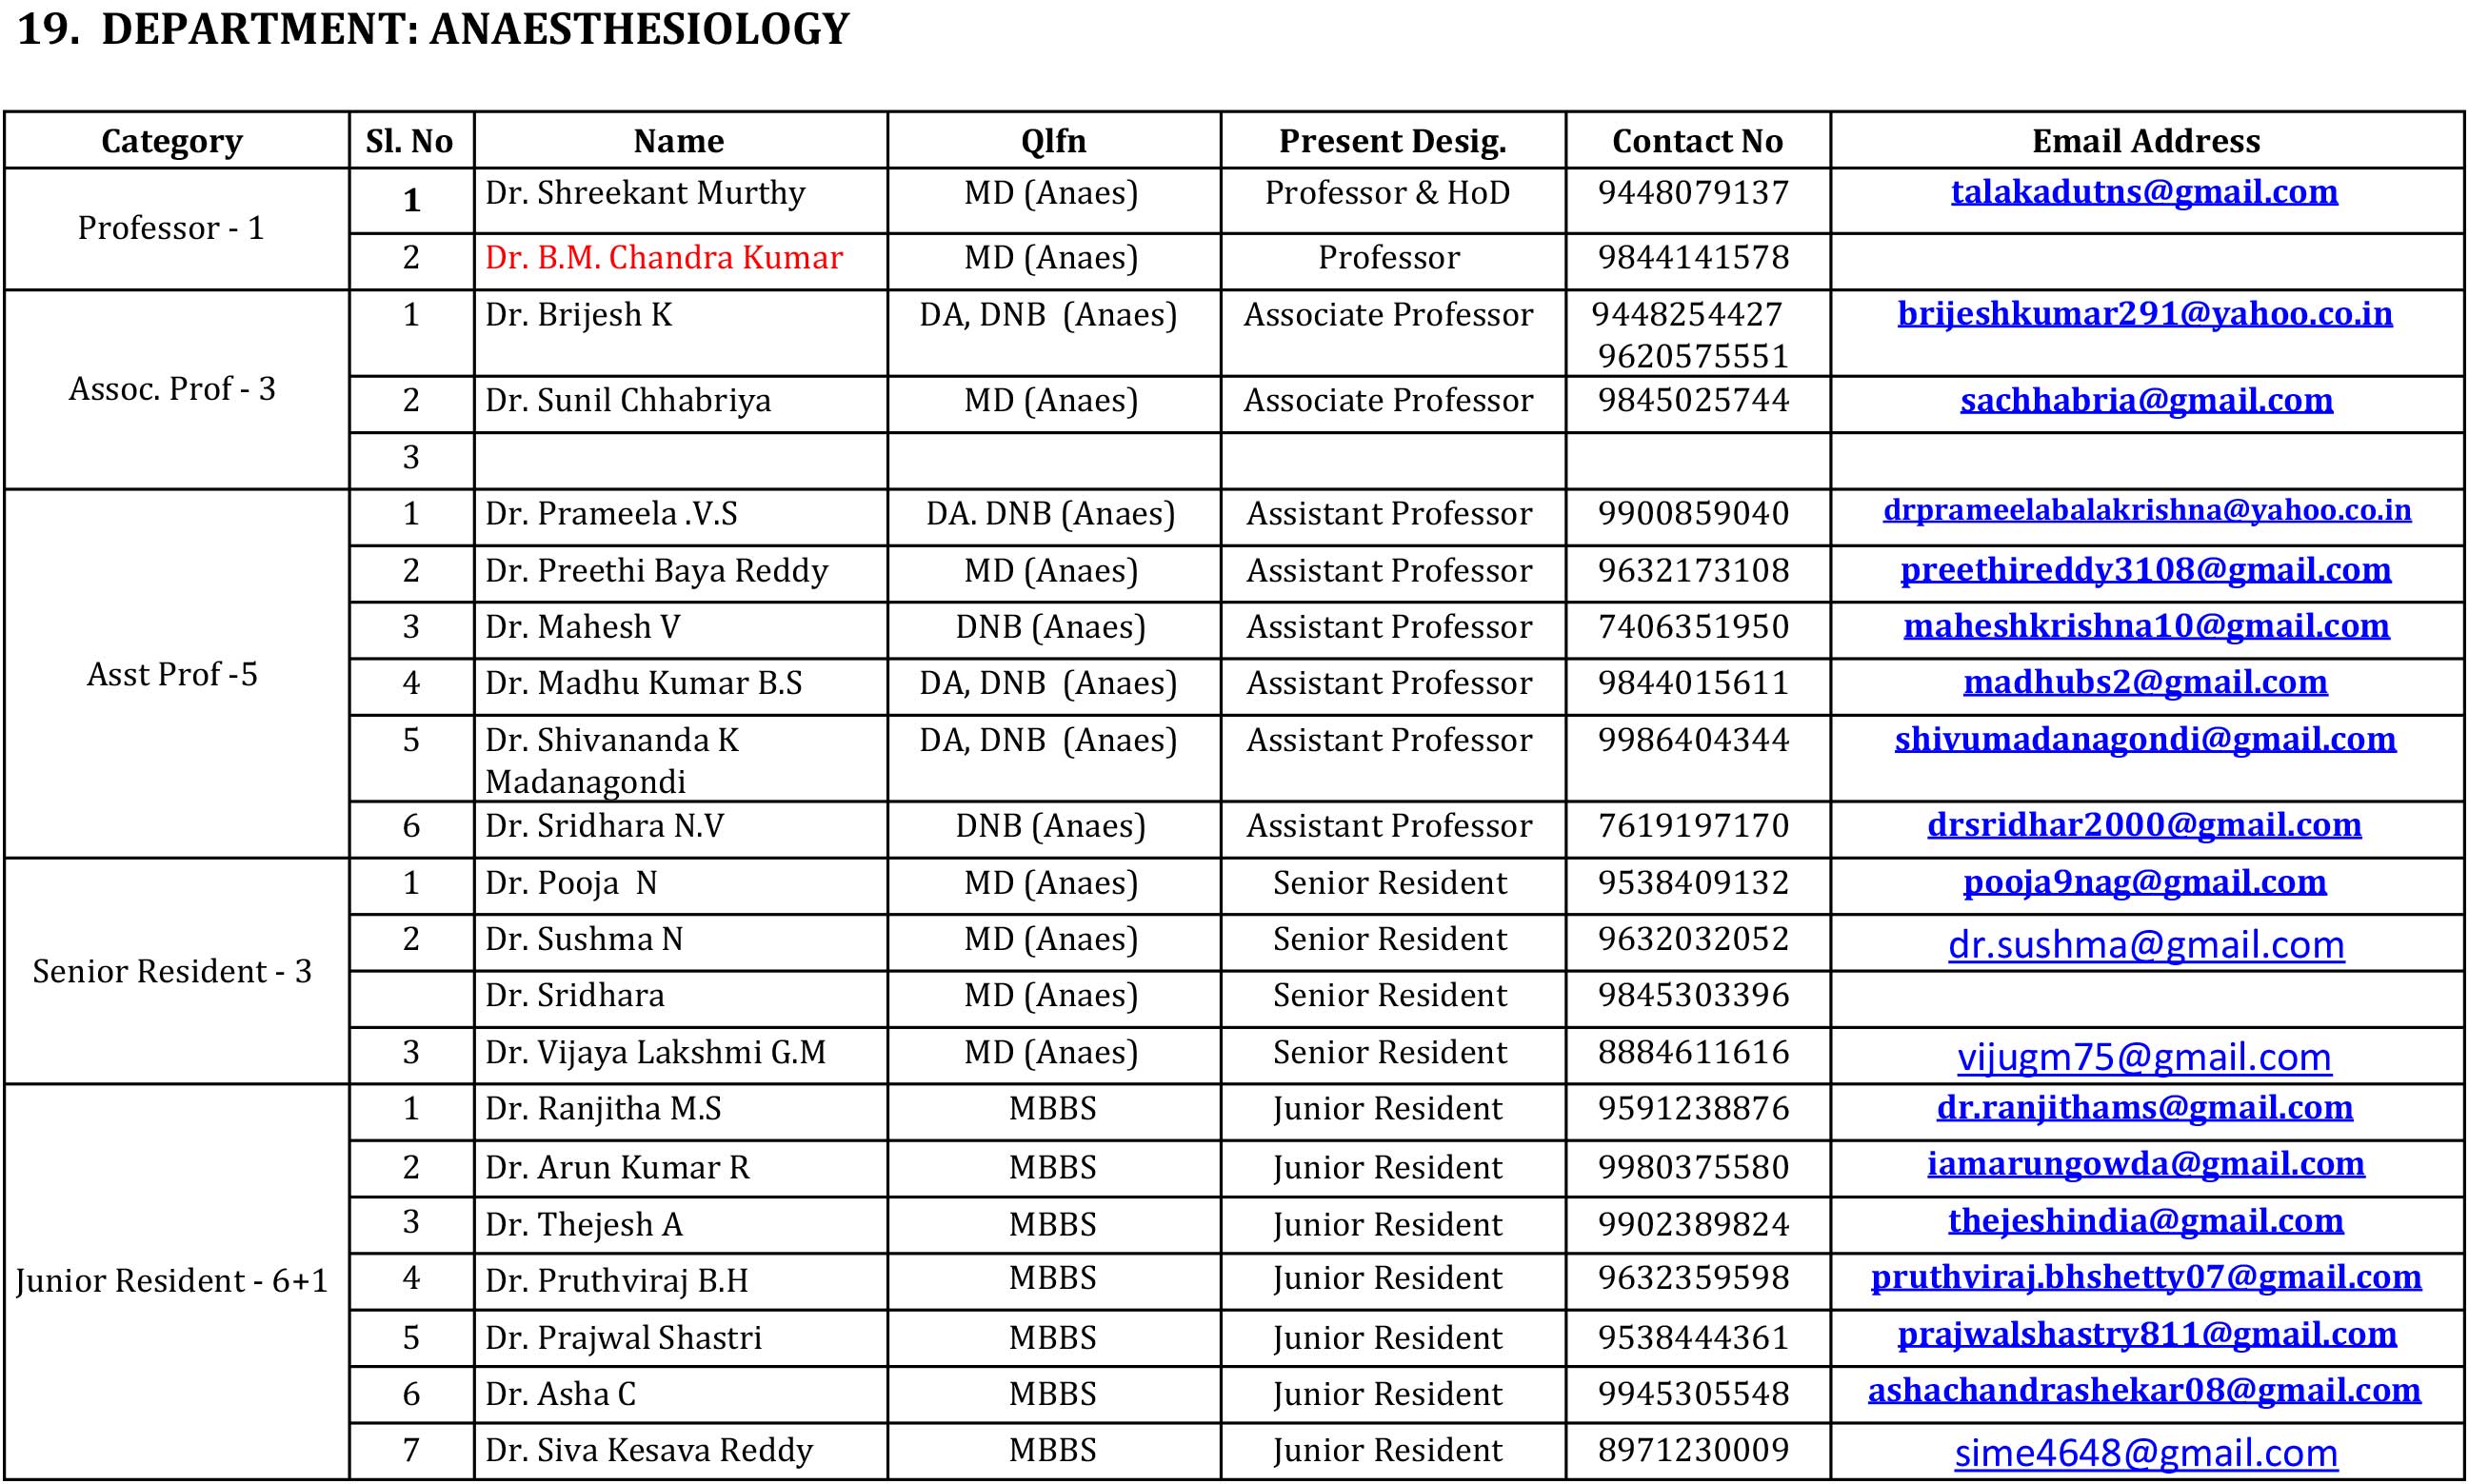Click ashachandrashekar08@gmail.com link

(2144, 1390)
